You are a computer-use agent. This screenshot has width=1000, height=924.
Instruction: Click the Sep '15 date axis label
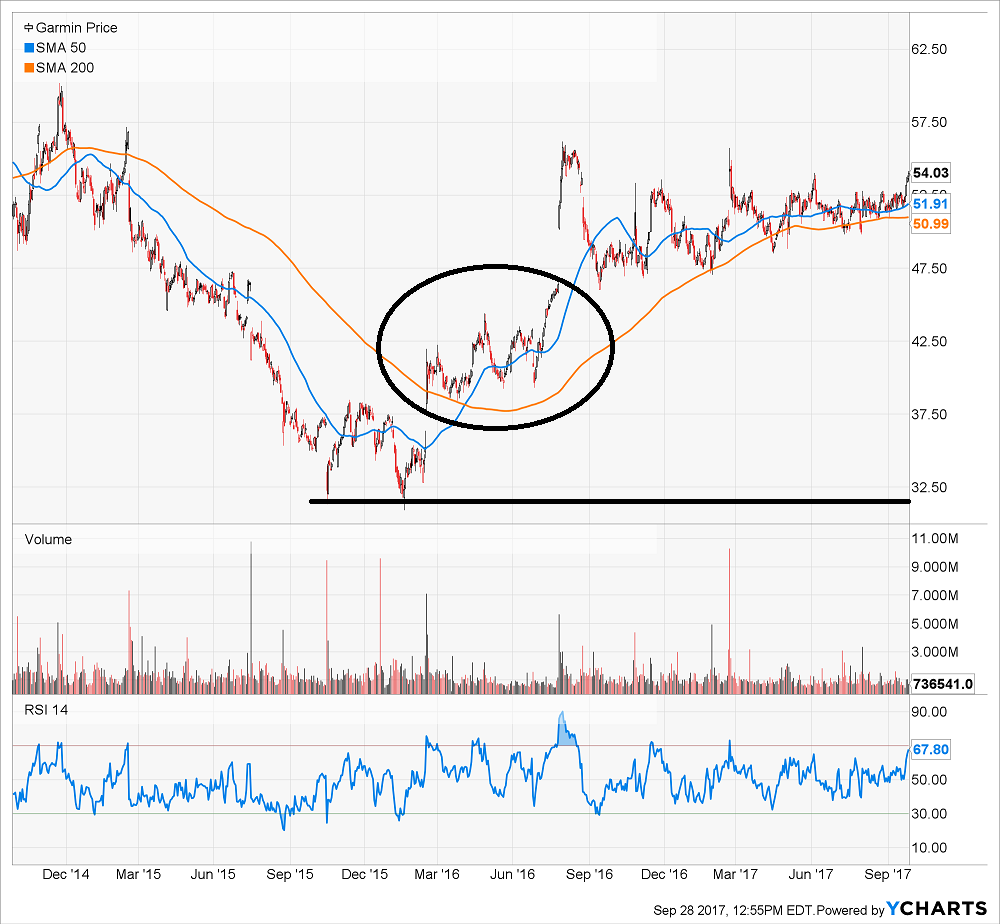pyautogui.click(x=290, y=874)
